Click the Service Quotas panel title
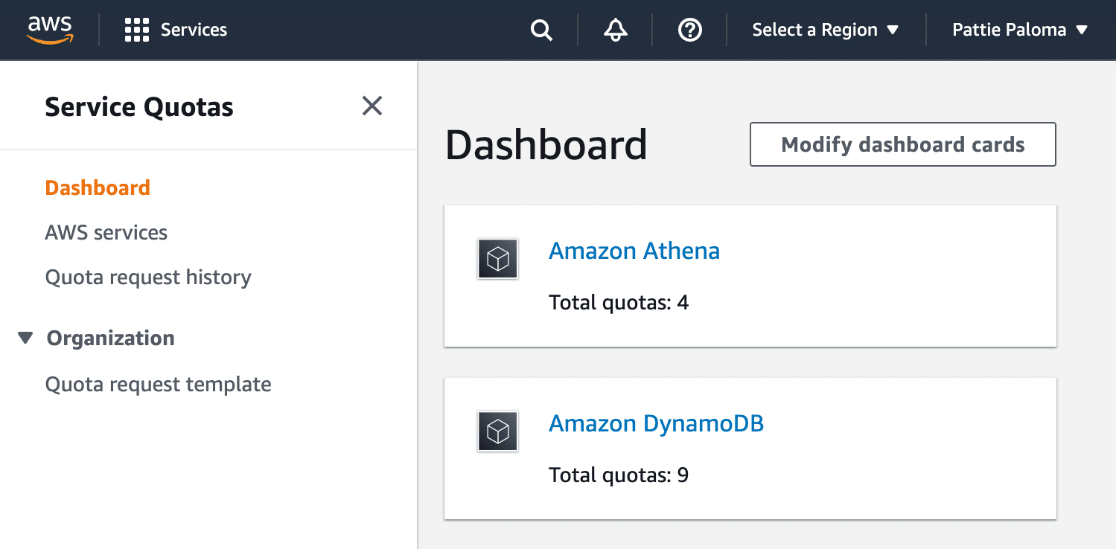Viewport: 1116px width, 549px height. click(139, 108)
